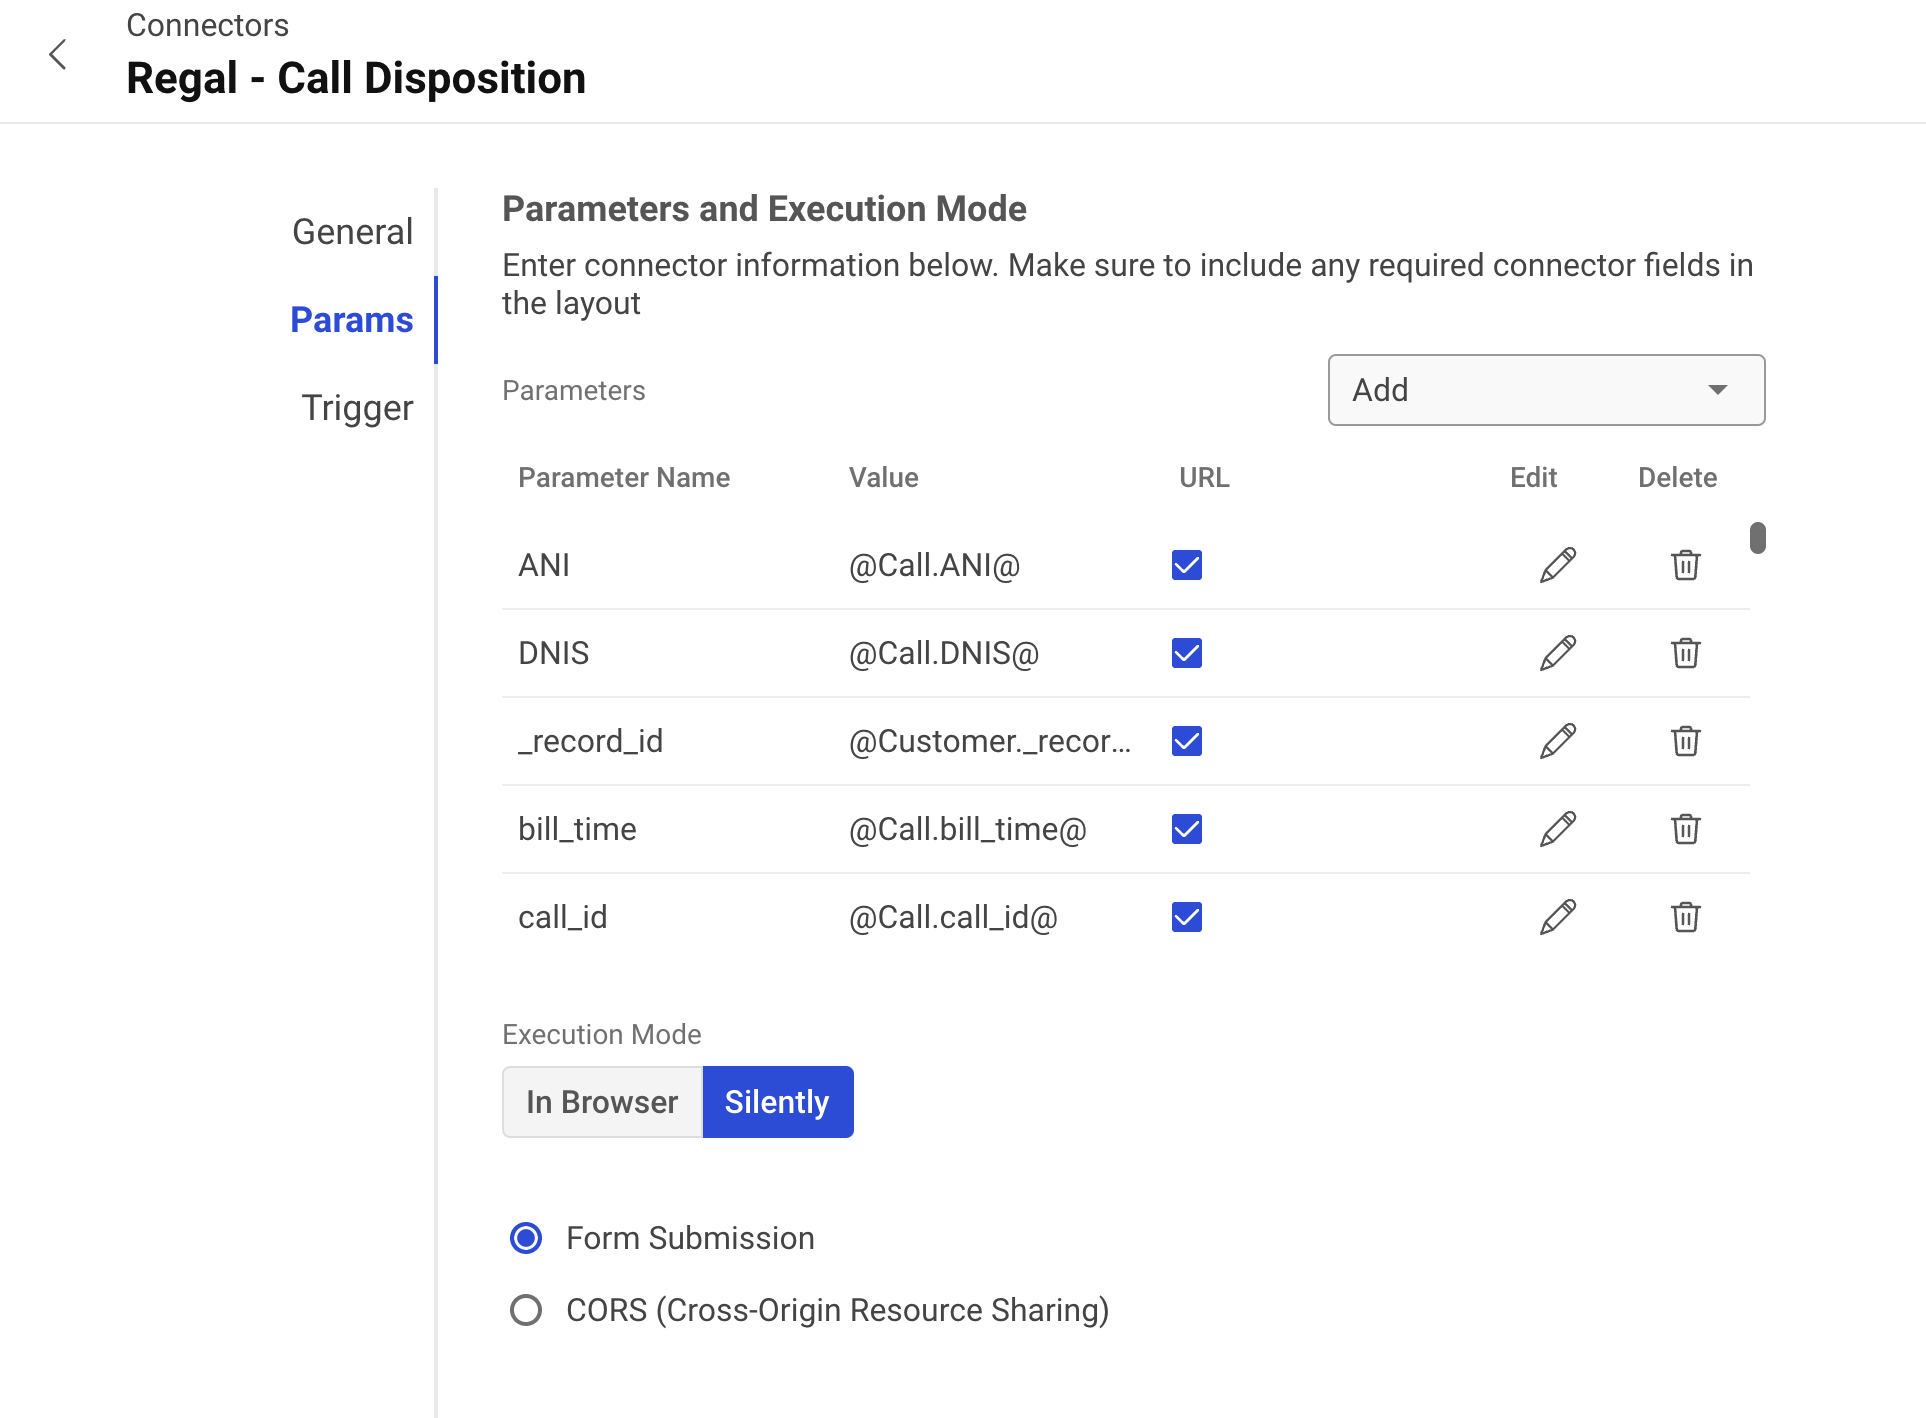Image resolution: width=1926 pixels, height=1418 pixels.
Task: Click the @Customer._recor... value cell
Action: tap(990, 741)
